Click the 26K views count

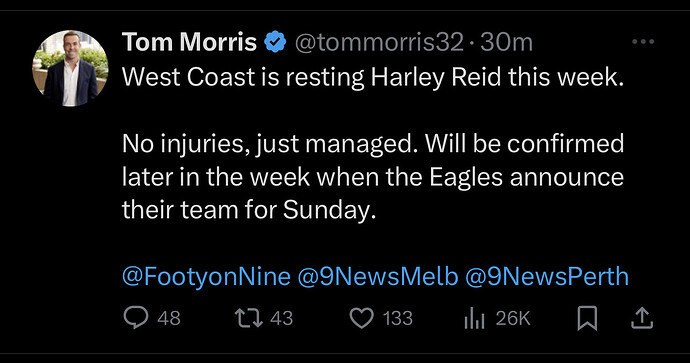(513, 318)
